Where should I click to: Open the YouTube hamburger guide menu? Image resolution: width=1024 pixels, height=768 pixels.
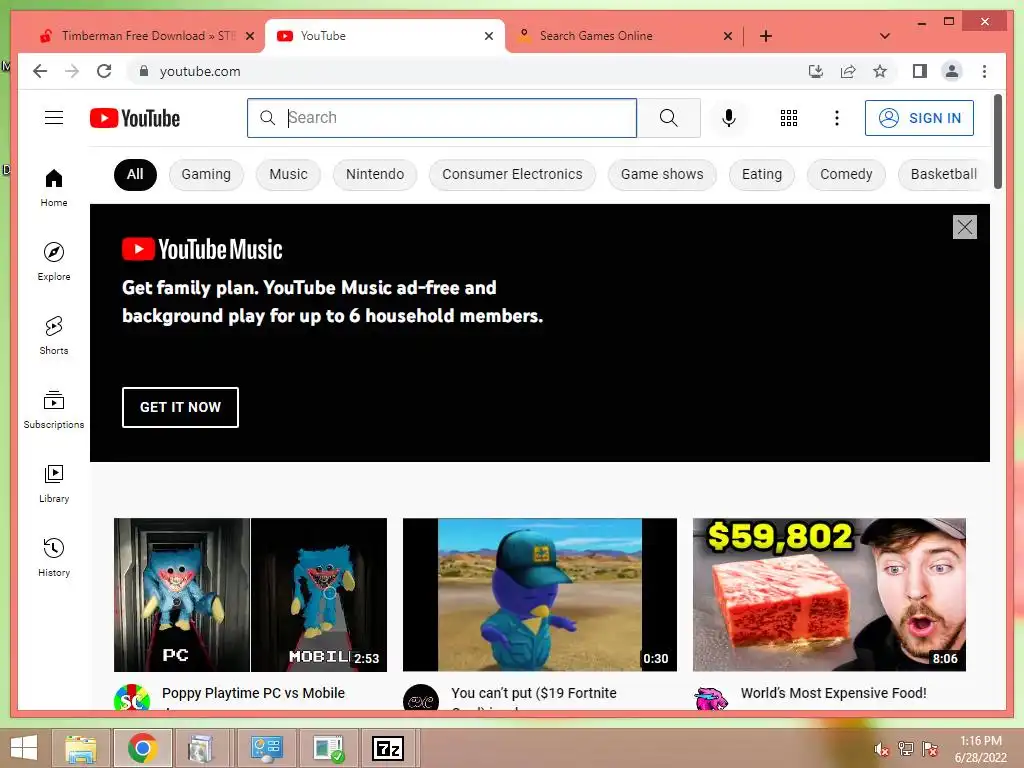(54, 118)
